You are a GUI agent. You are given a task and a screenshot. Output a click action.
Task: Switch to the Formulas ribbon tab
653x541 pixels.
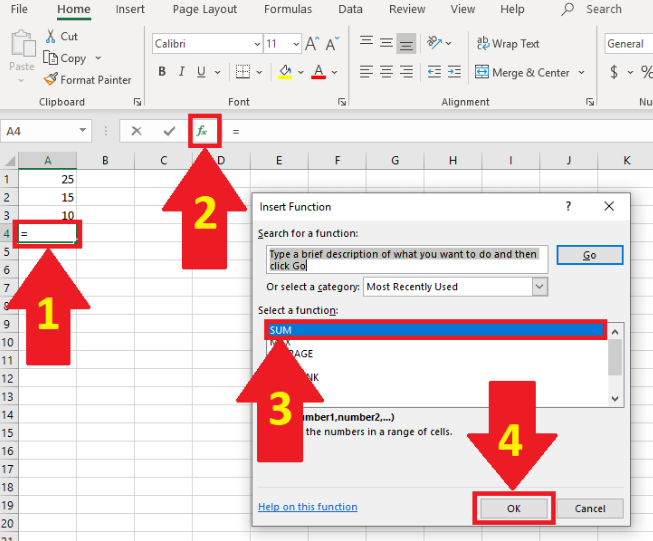click(x=288, y=9)
